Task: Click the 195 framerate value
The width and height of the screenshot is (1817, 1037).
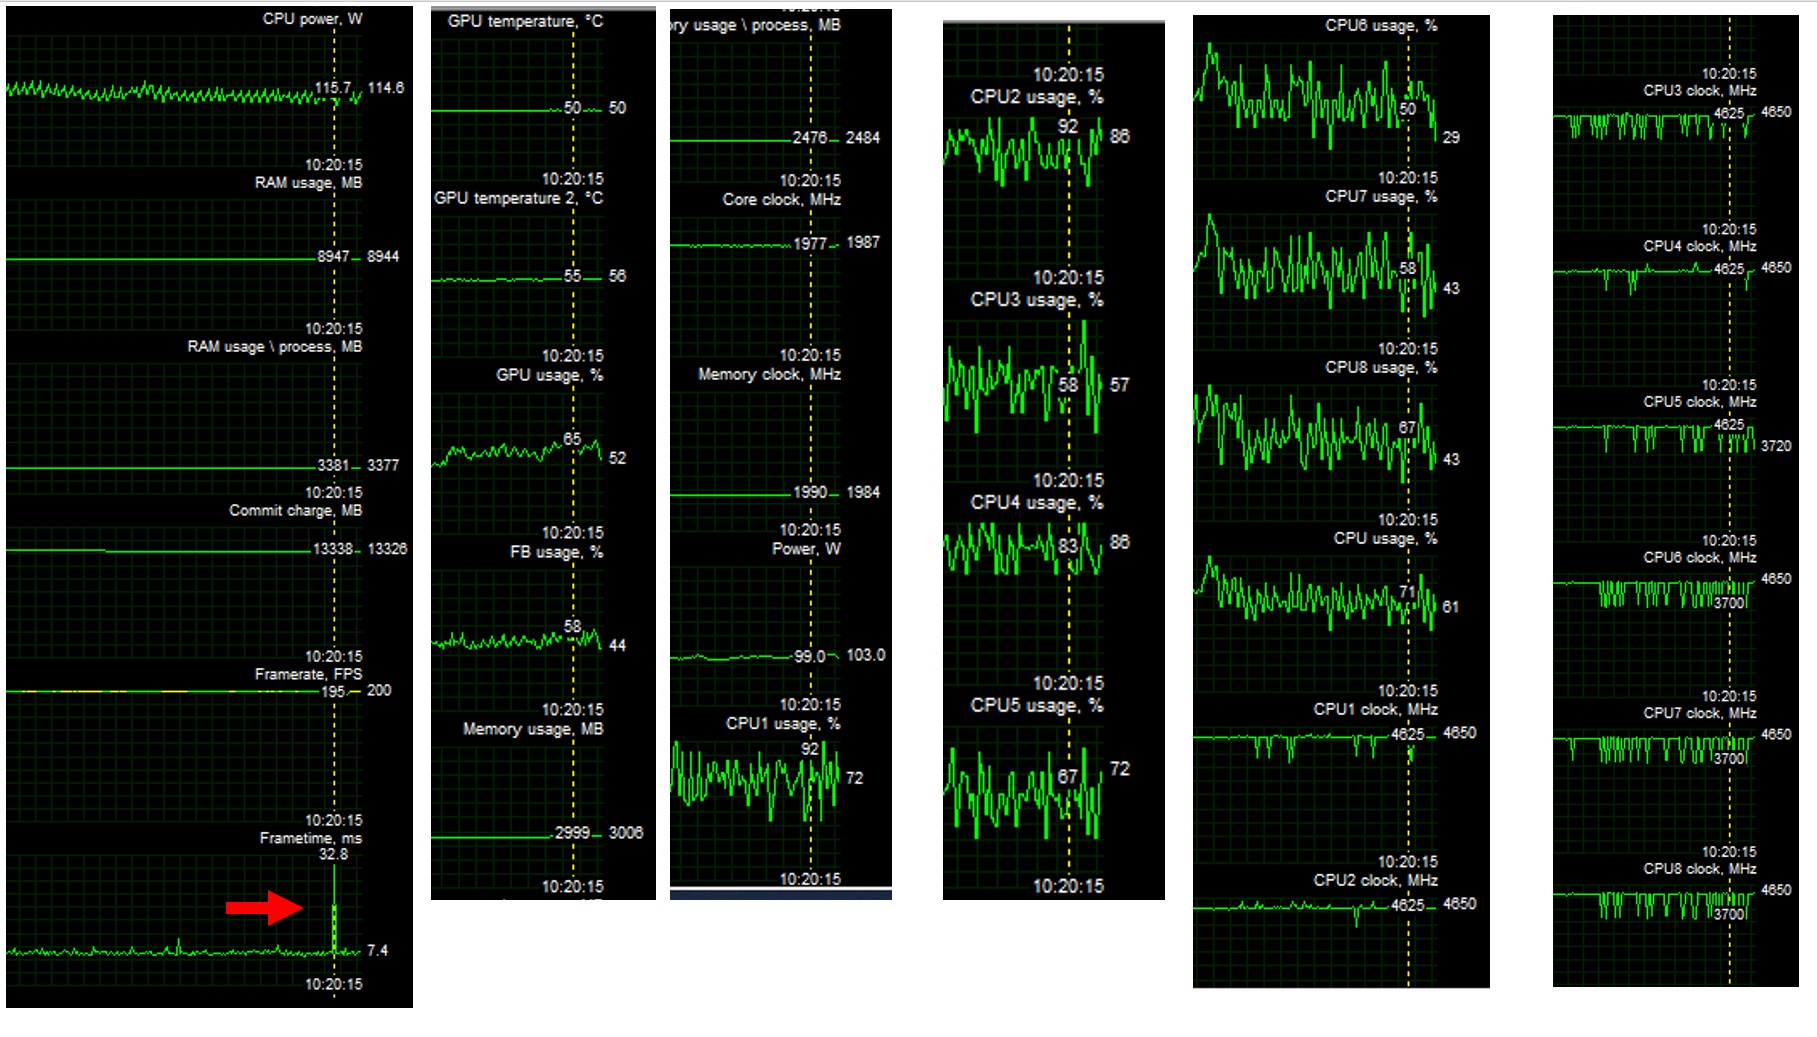Action: pyautogui.click(x=333, y=692)
